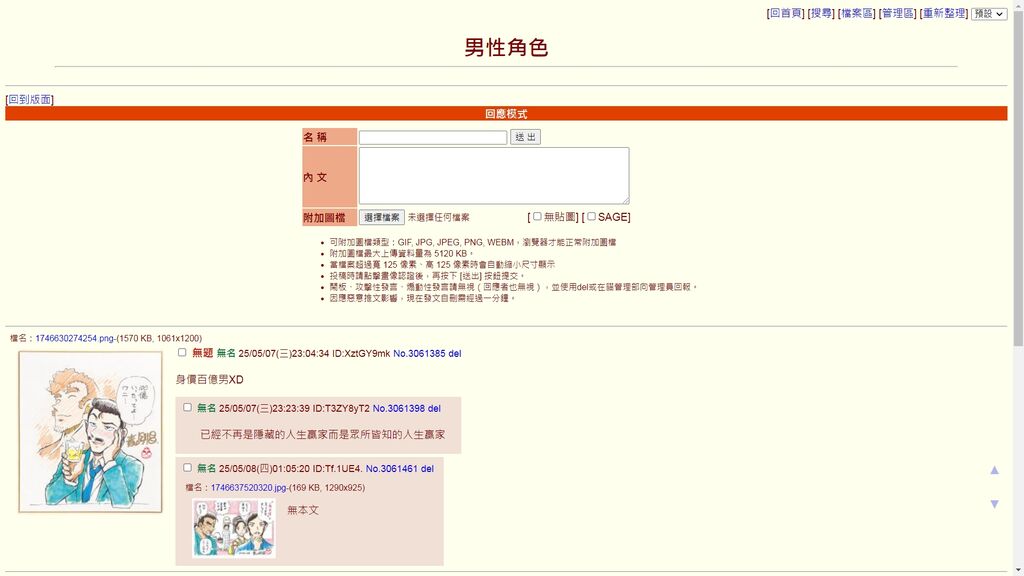Tick checkbox for reply No.3061398
The width and height of the screenshot is (1024, 576).
pos(187,407)
